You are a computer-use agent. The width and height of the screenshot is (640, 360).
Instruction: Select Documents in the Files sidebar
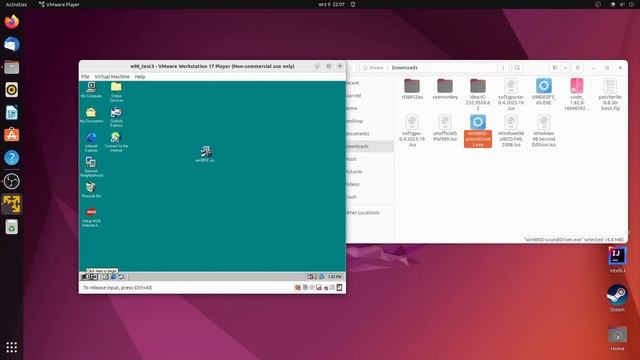[x=369, y=133]
